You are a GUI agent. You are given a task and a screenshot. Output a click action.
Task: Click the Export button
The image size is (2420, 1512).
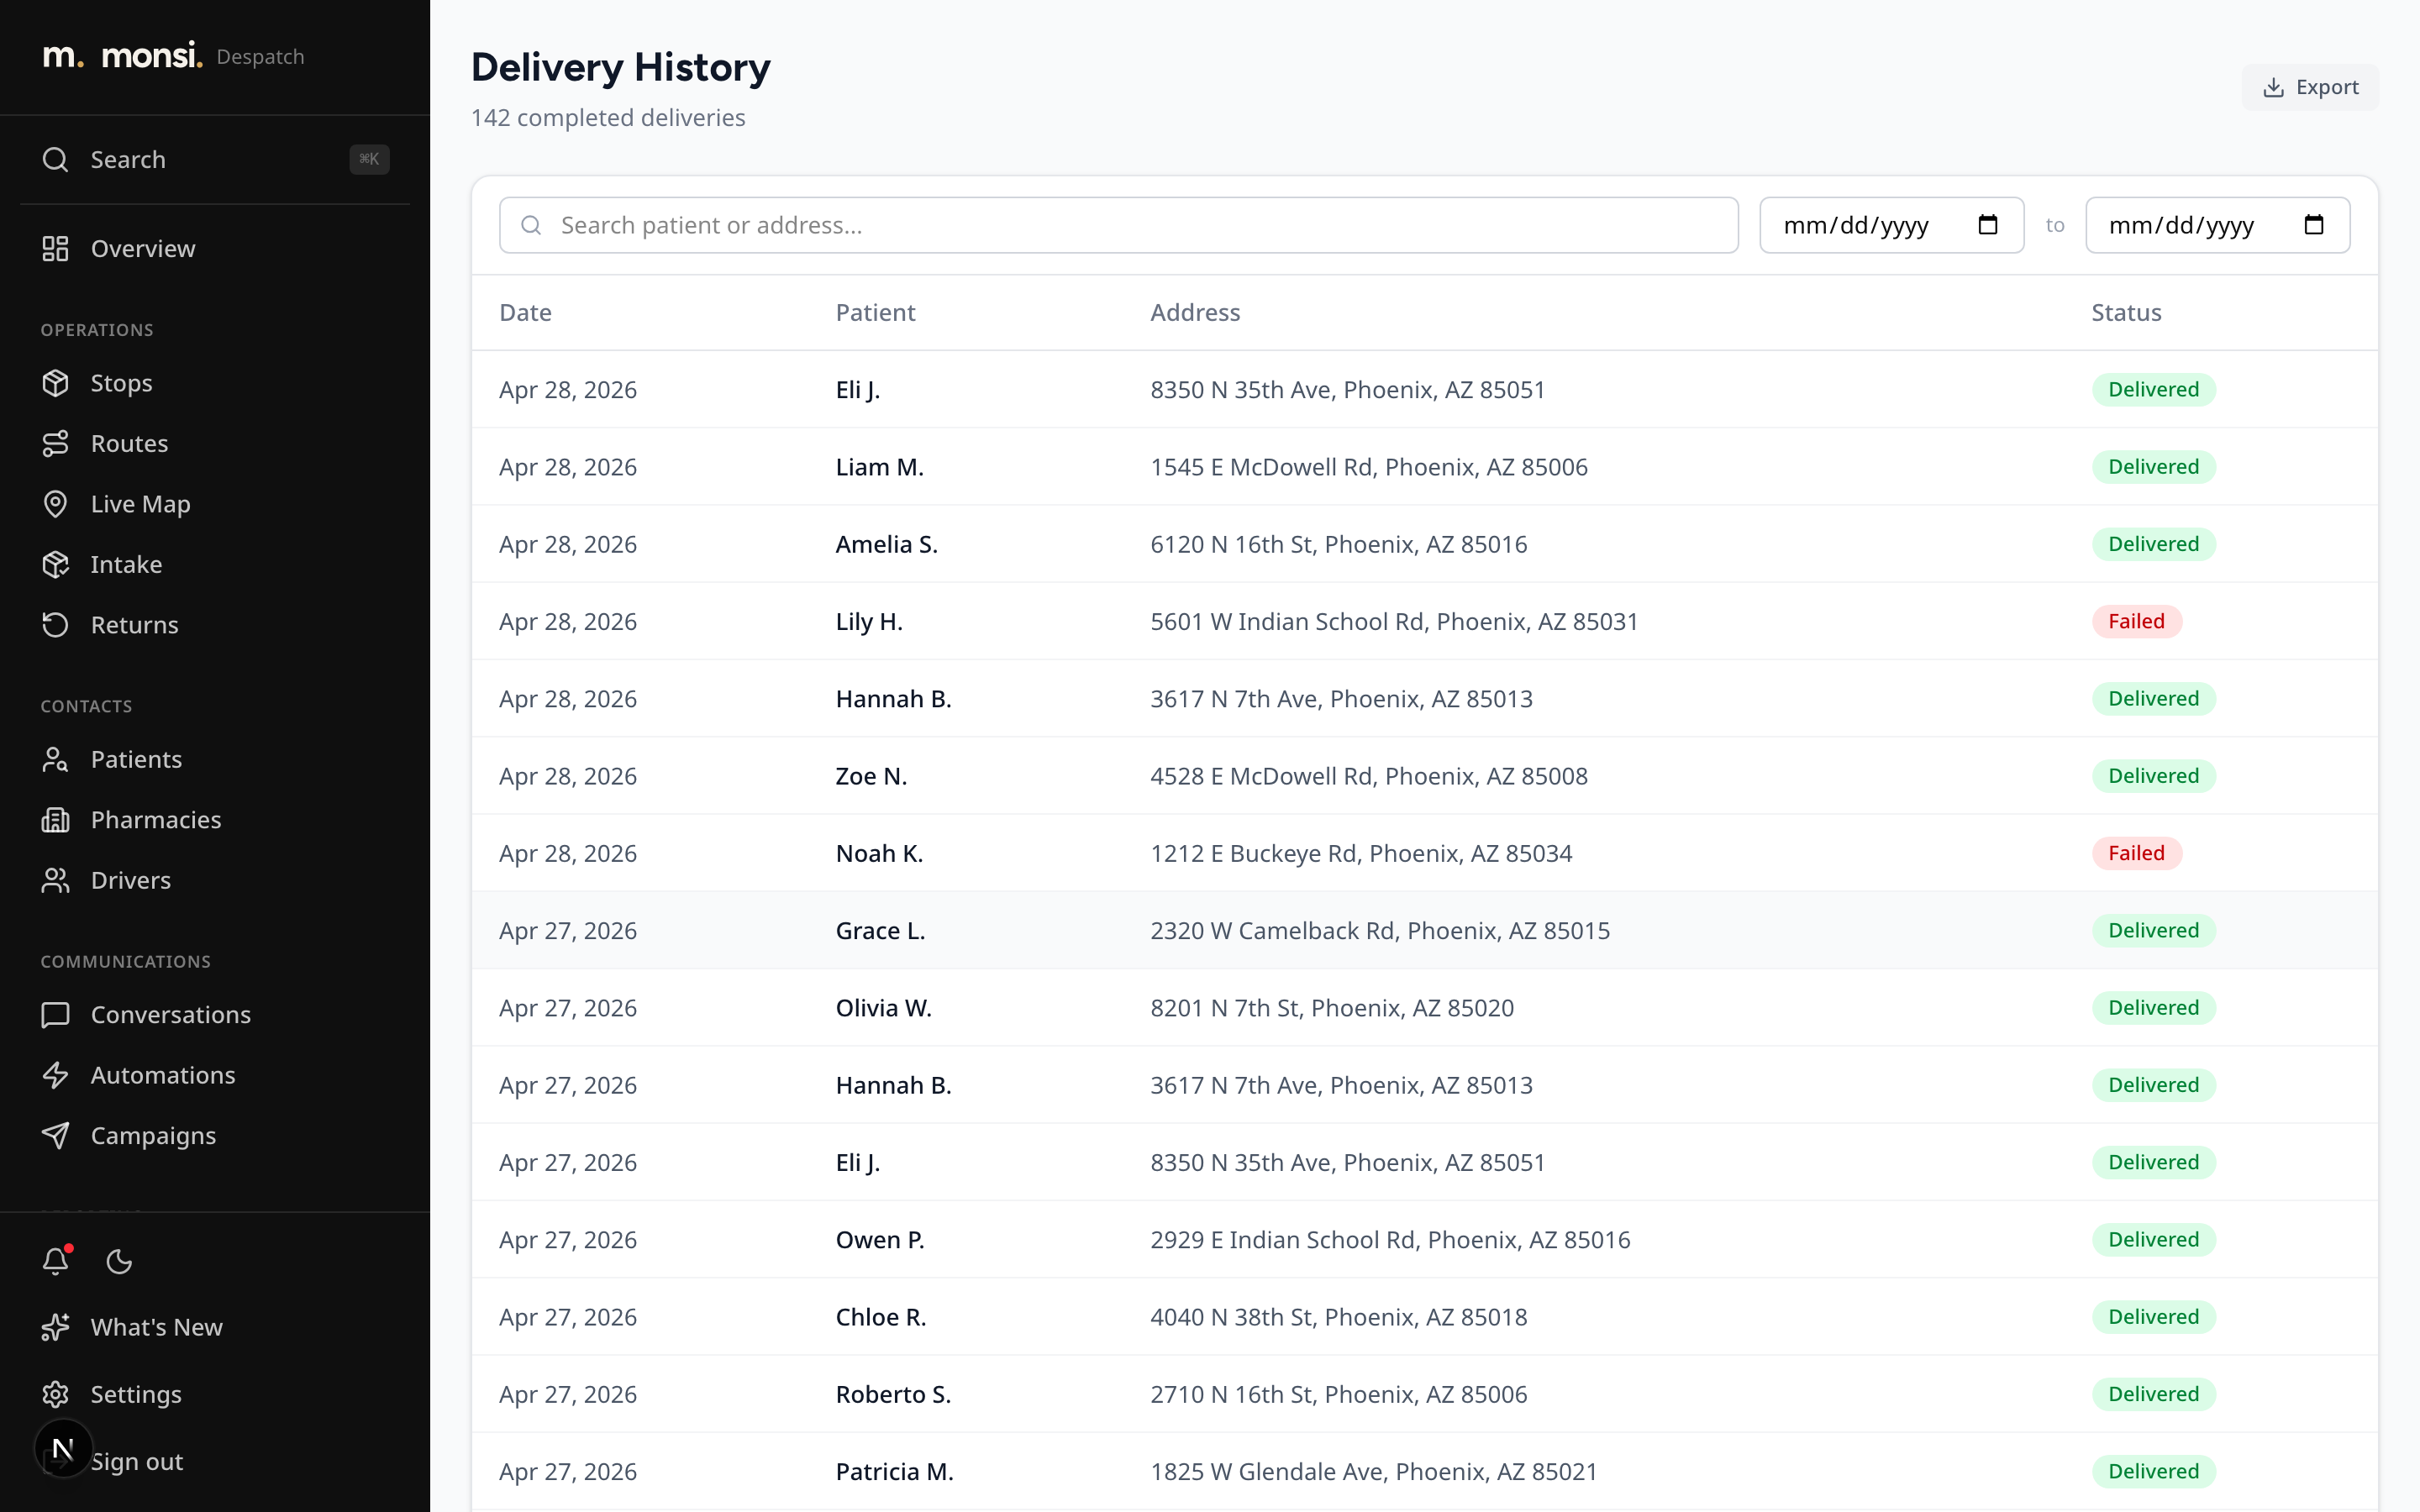(2310, 87)
